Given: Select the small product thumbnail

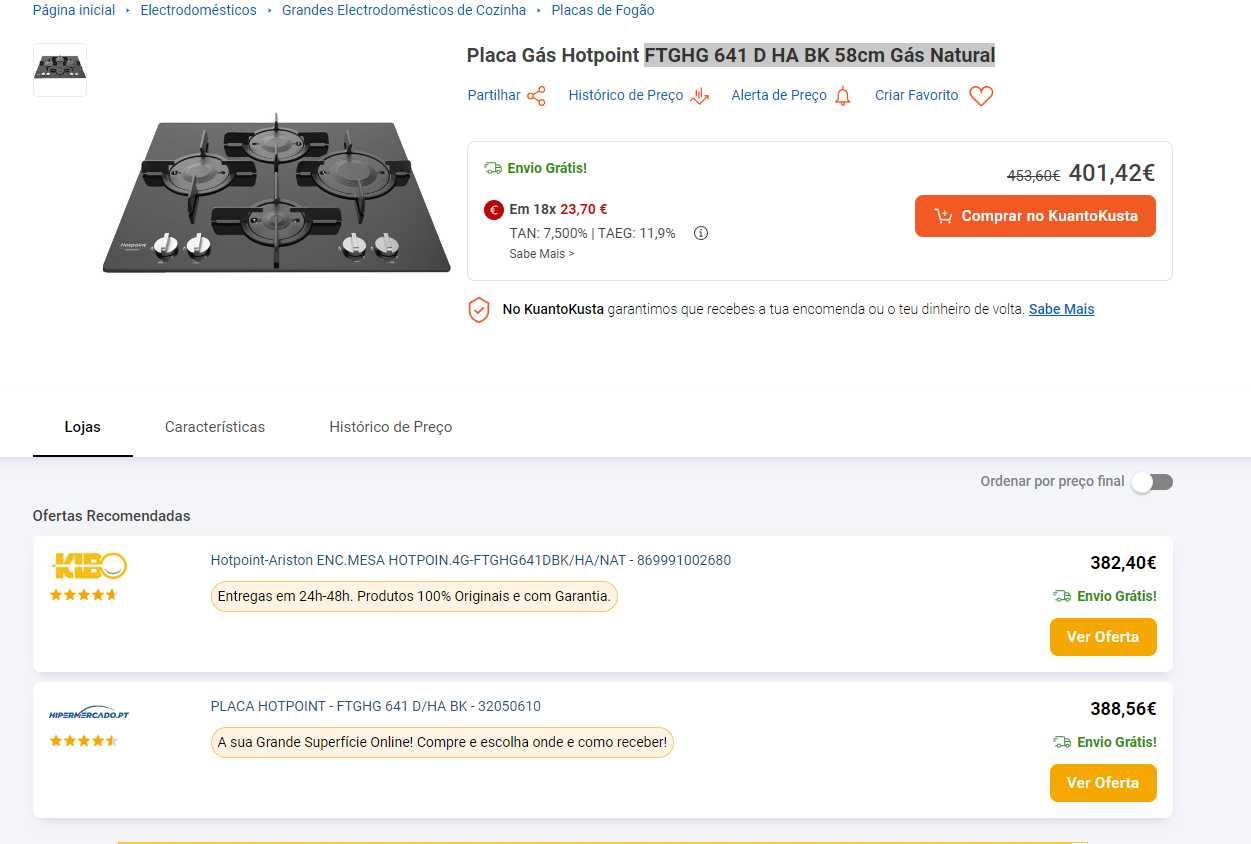Looking at the screenshot, I should [60, 70].
